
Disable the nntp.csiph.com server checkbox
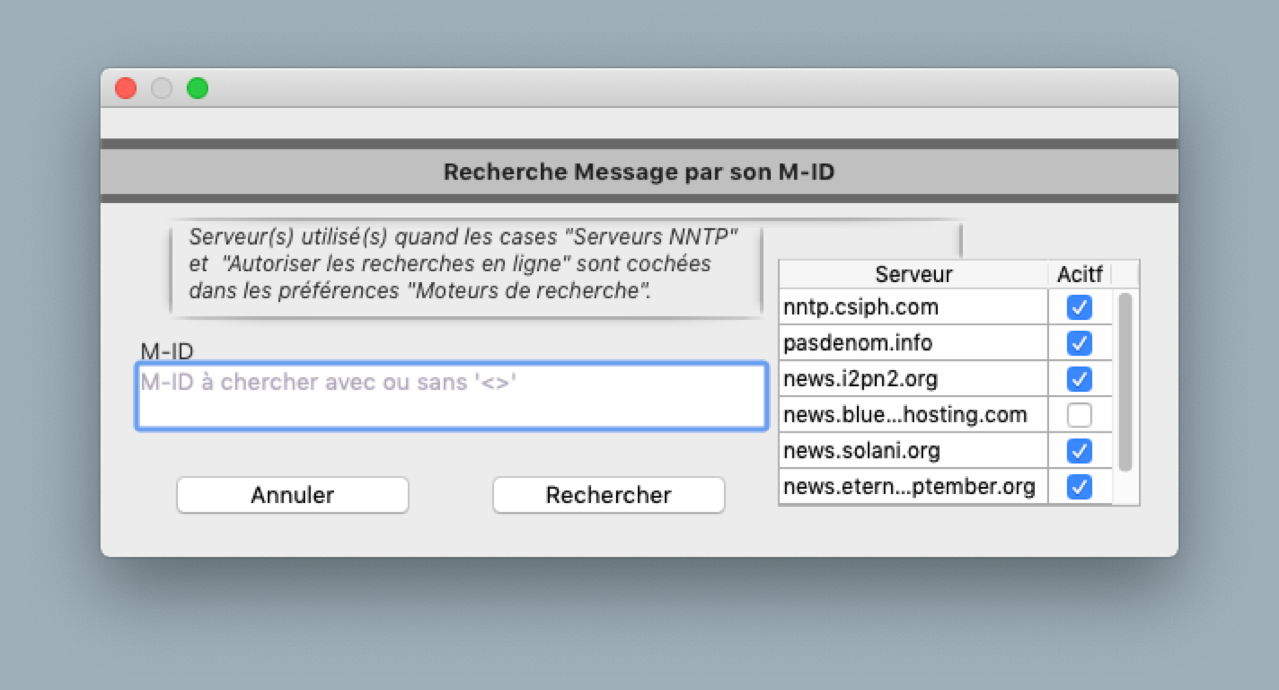1079,307
